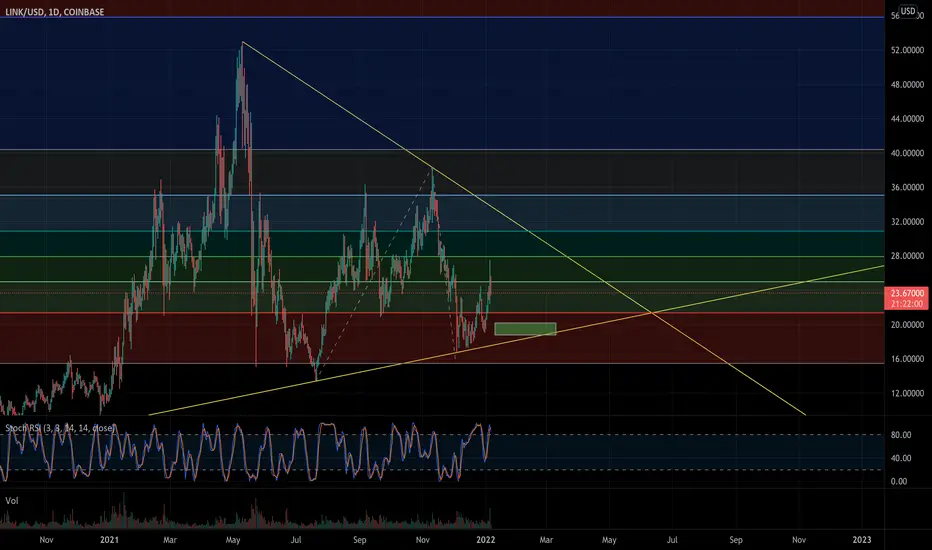Click the 2021 label on time axis
This screenshot has width=932, height=550.
[109, 540]
